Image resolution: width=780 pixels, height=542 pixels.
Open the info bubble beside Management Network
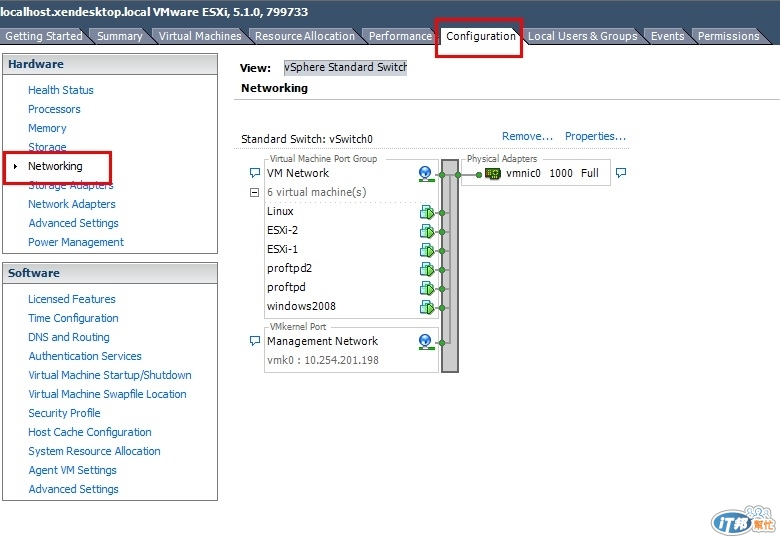coord(254,341)
